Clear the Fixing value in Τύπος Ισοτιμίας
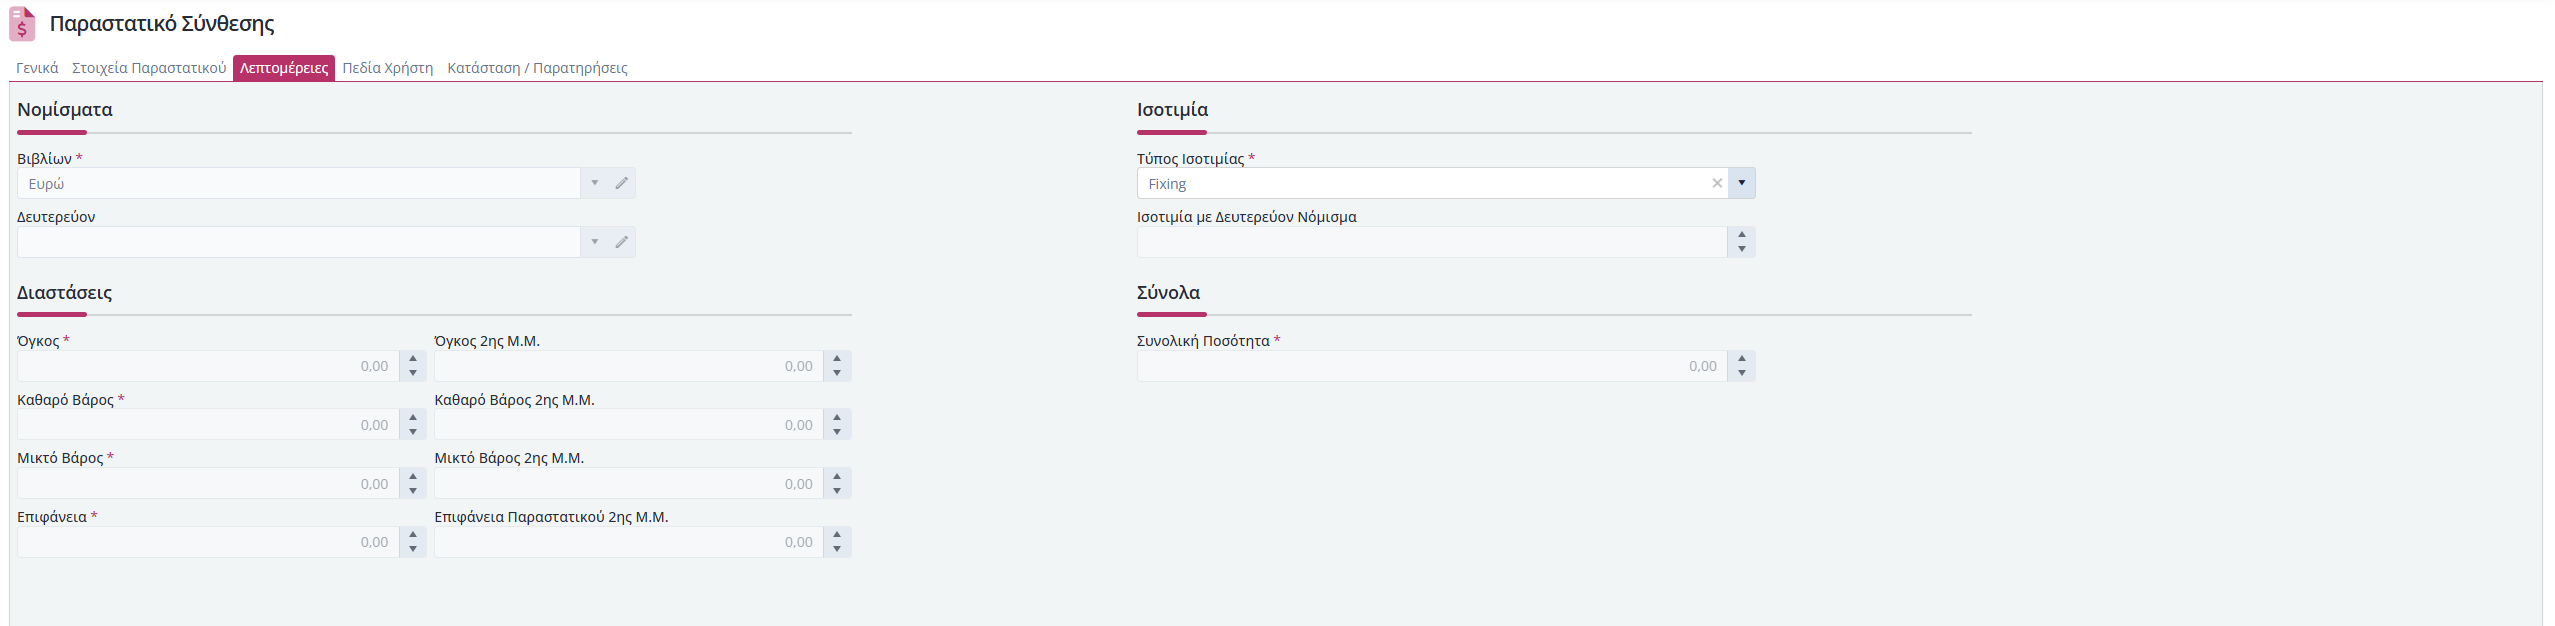2555x626 pixels. 1717,183
